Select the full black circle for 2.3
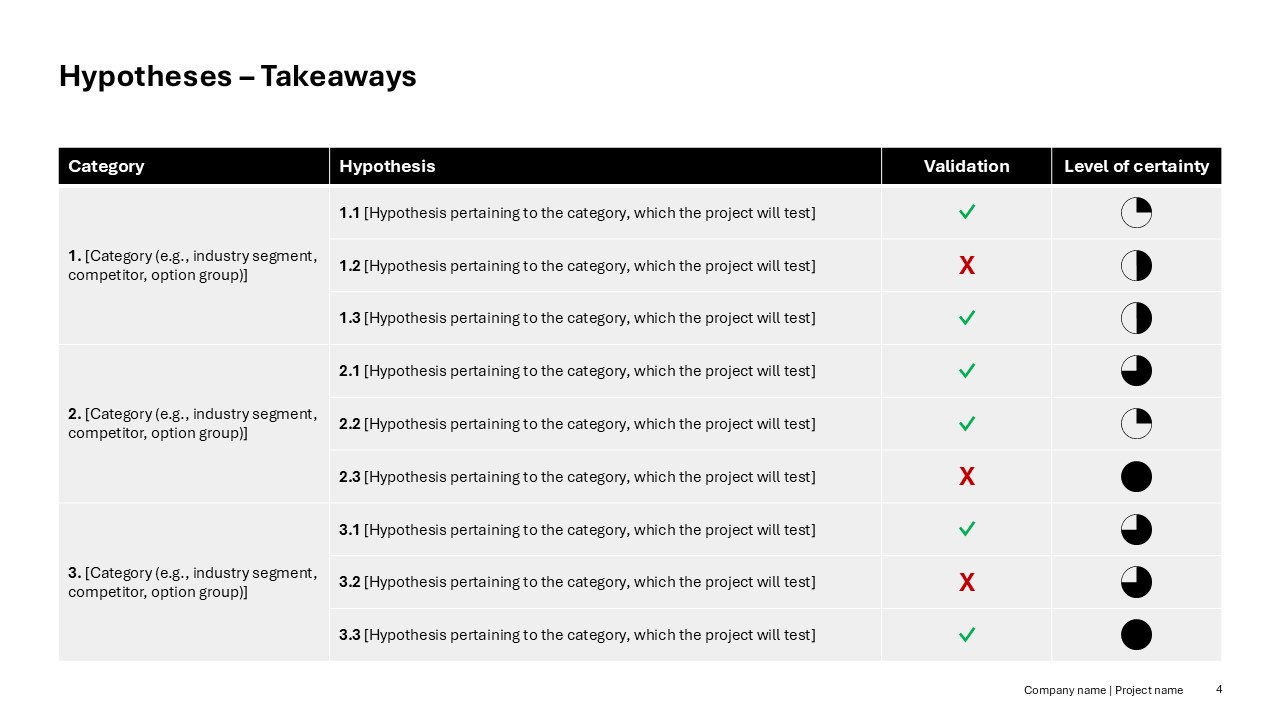The image size is (1280, 720). coord(1136,477)
